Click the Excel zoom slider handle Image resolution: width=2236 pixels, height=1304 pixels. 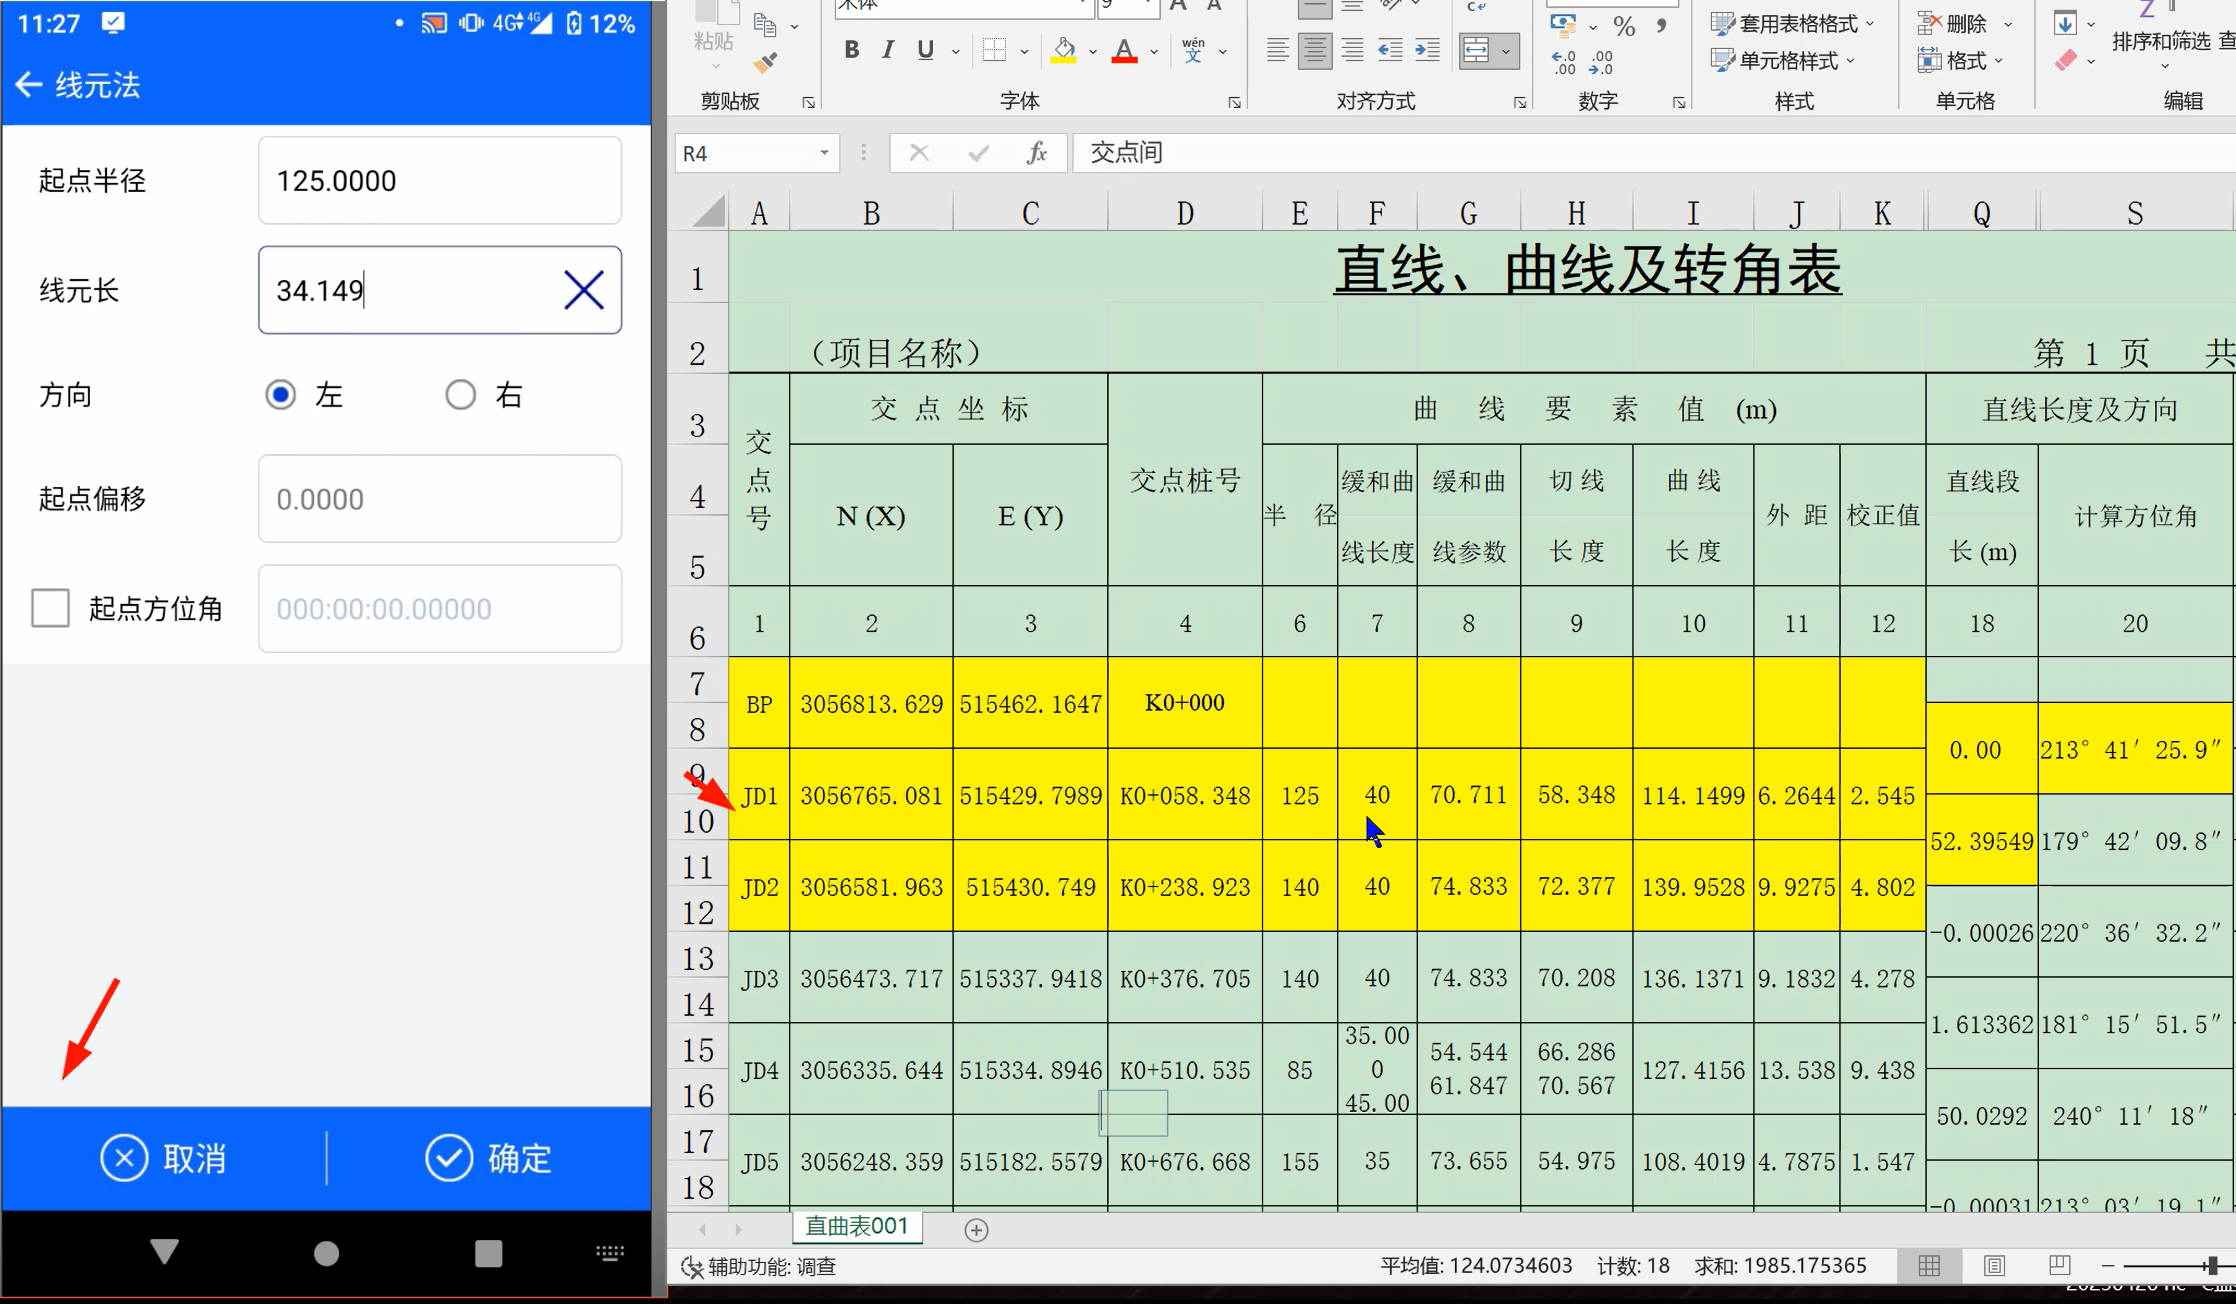(x=2212, y=1266)
